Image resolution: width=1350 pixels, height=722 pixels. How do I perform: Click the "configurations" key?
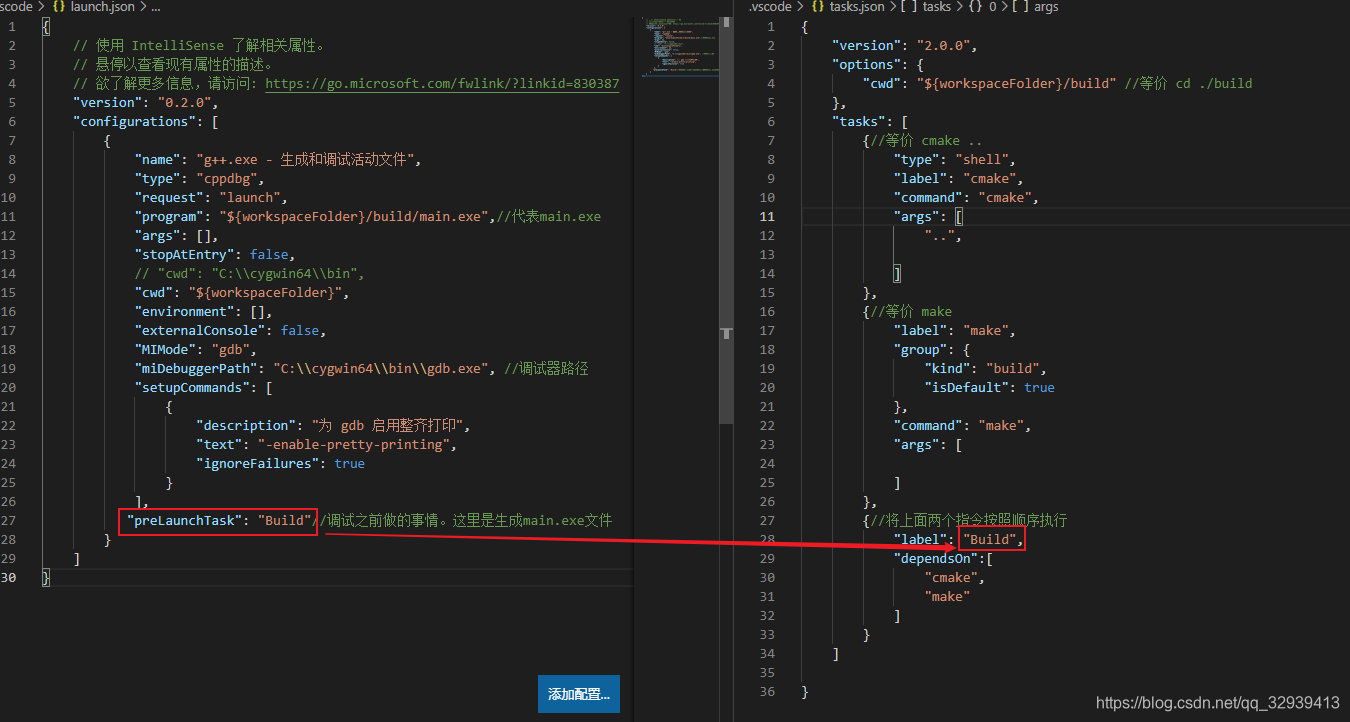tap(135, 122)
